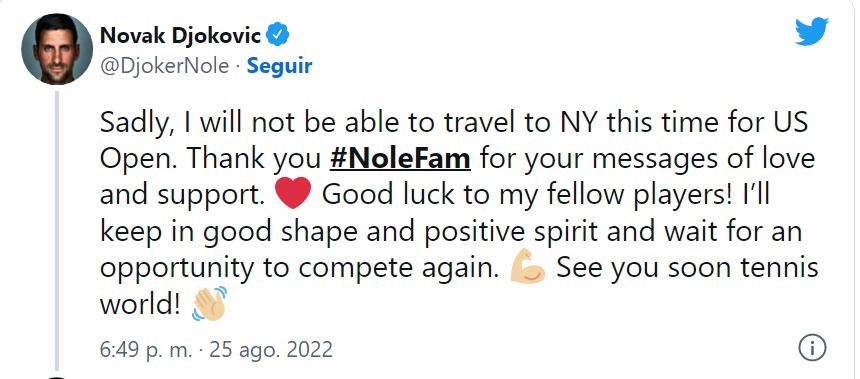Click the 6:49 p. m. timestamp
The height and width of the screenshot is (379, 860).
pyautogui.click(x=146, y=349)
